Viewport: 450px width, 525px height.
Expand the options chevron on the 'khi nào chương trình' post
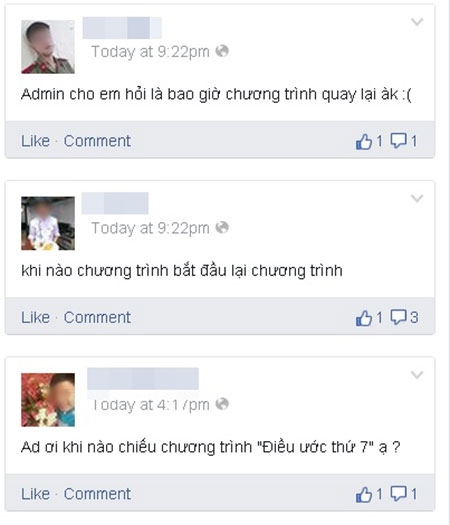417,199
